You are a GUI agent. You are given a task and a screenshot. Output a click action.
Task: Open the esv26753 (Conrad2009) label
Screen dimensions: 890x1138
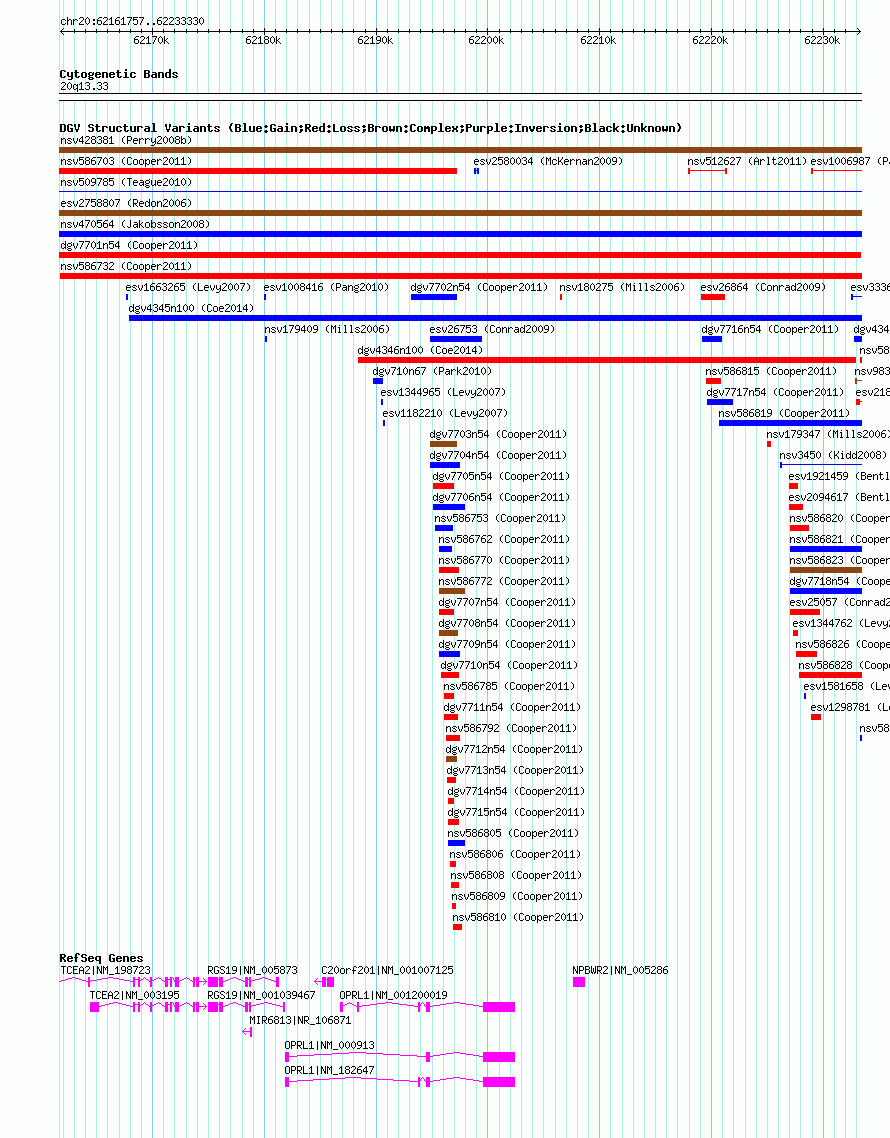(492, 329)
